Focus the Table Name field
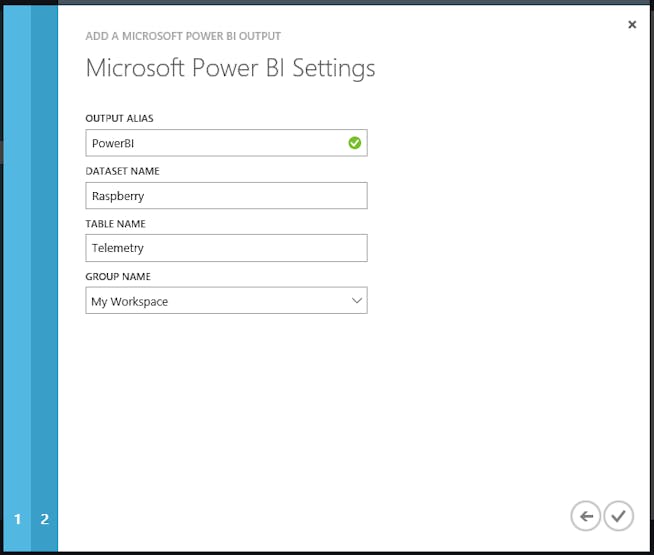This screenshot has height=555, width=654. tap(226, 248)
